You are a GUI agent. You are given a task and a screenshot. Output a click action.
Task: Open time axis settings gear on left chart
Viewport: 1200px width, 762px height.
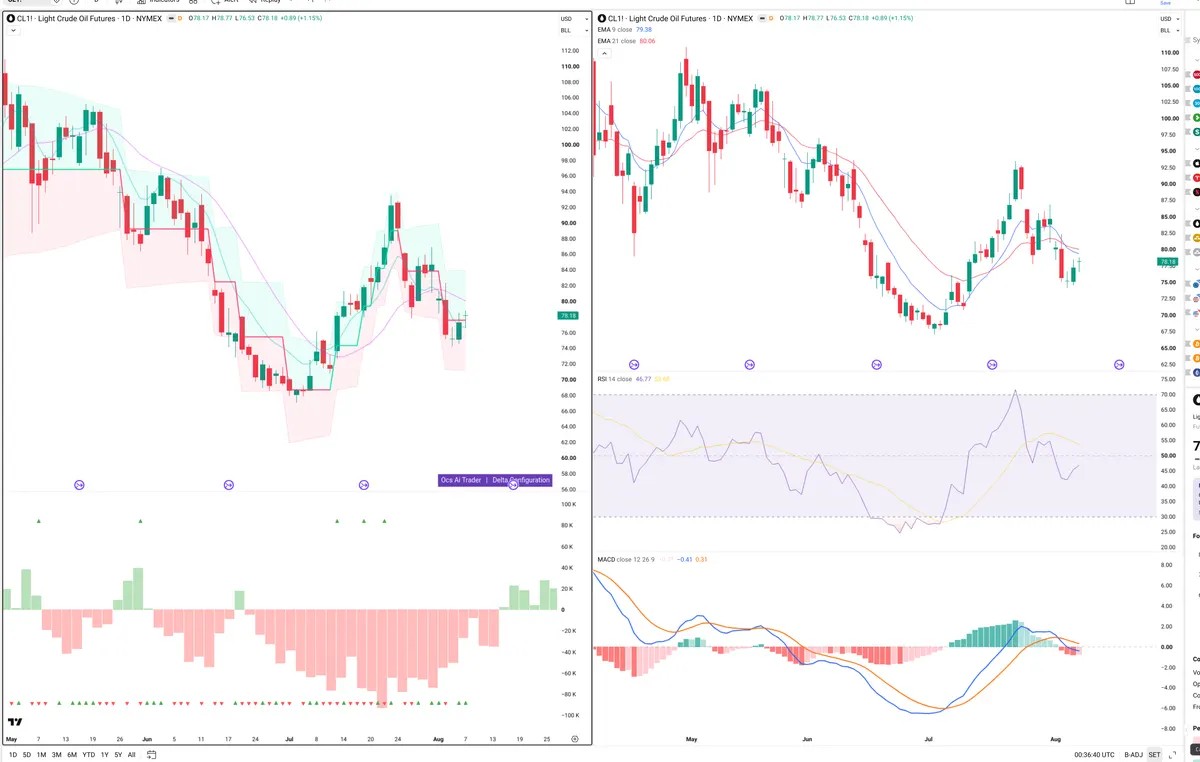pos(575,738)
